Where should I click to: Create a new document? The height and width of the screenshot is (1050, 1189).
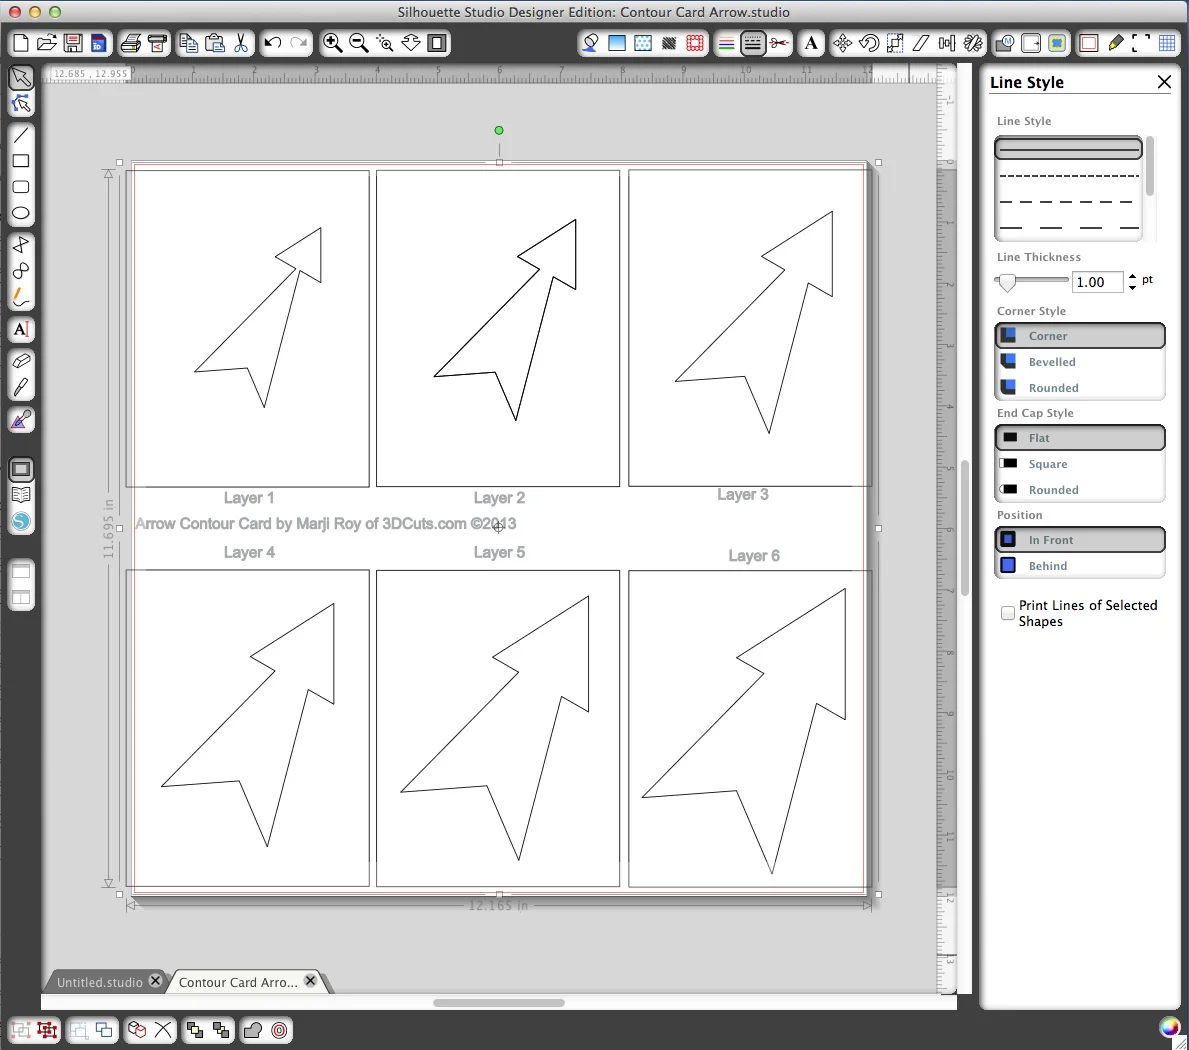click(x=20, y=43)
